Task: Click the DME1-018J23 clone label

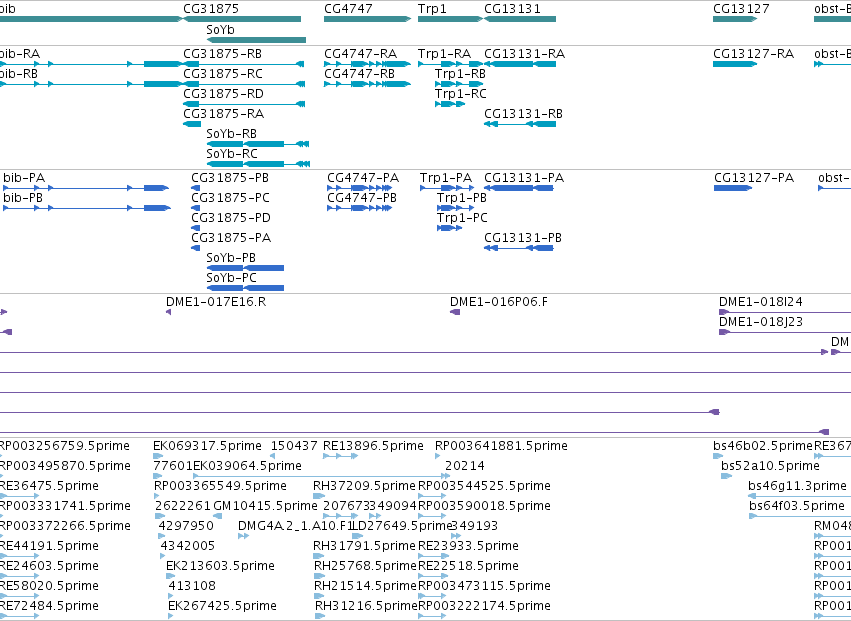Action: tap(760, 322)
